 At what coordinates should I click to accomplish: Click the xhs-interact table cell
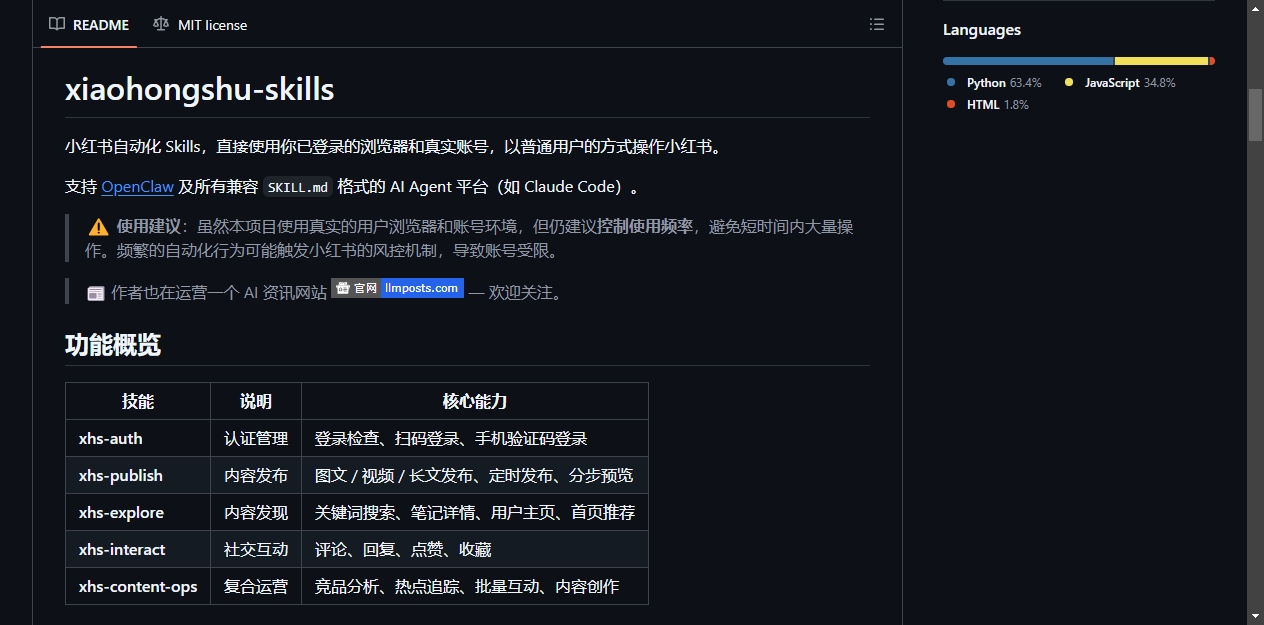click(138, 549)
